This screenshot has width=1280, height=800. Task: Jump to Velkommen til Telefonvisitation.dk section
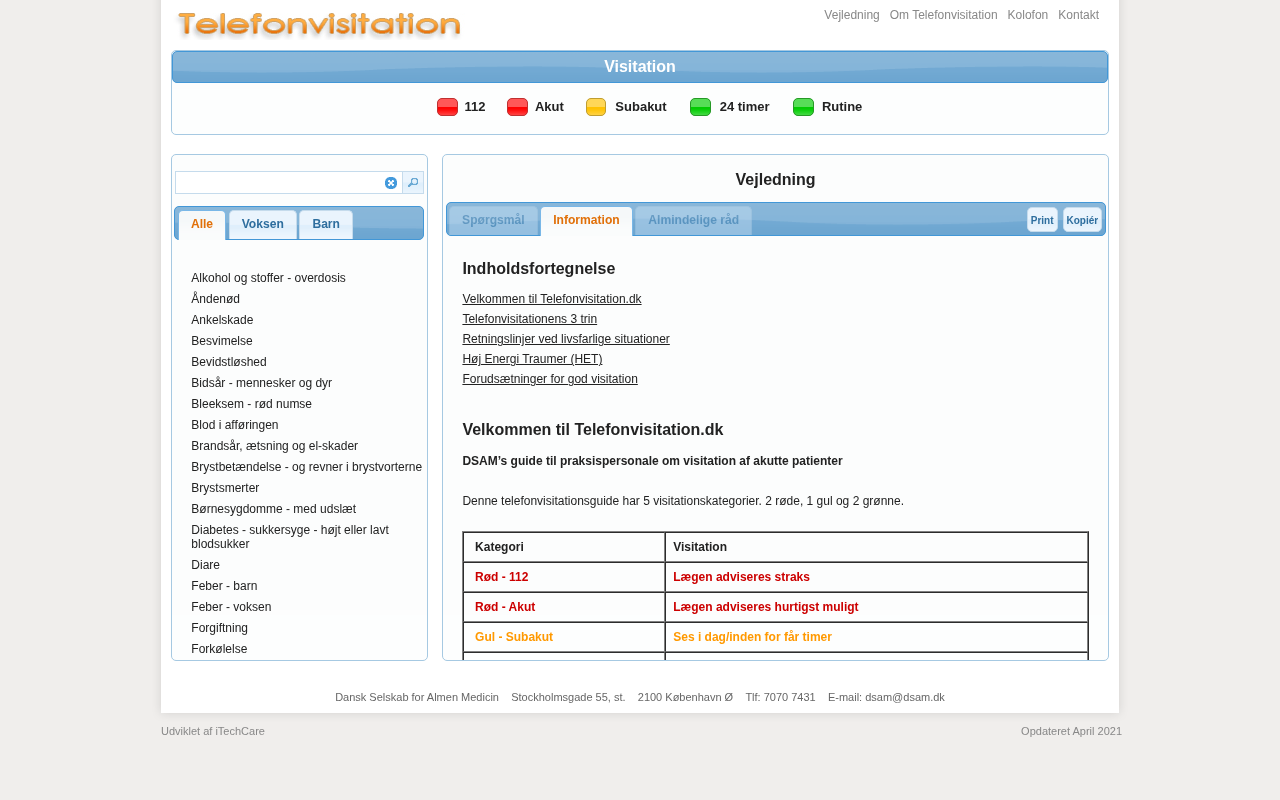pos(552,299)
